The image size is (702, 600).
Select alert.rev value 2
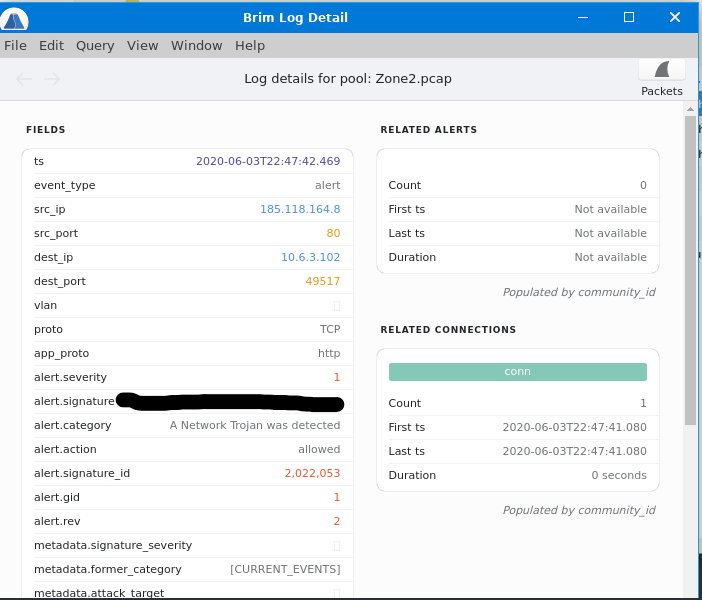(337, 521)
